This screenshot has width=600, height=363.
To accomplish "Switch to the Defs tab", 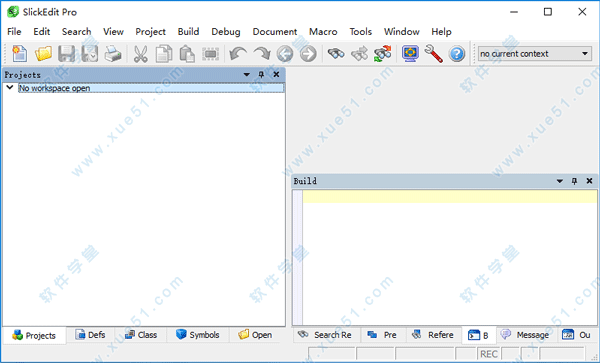I will tap(90, 335).
